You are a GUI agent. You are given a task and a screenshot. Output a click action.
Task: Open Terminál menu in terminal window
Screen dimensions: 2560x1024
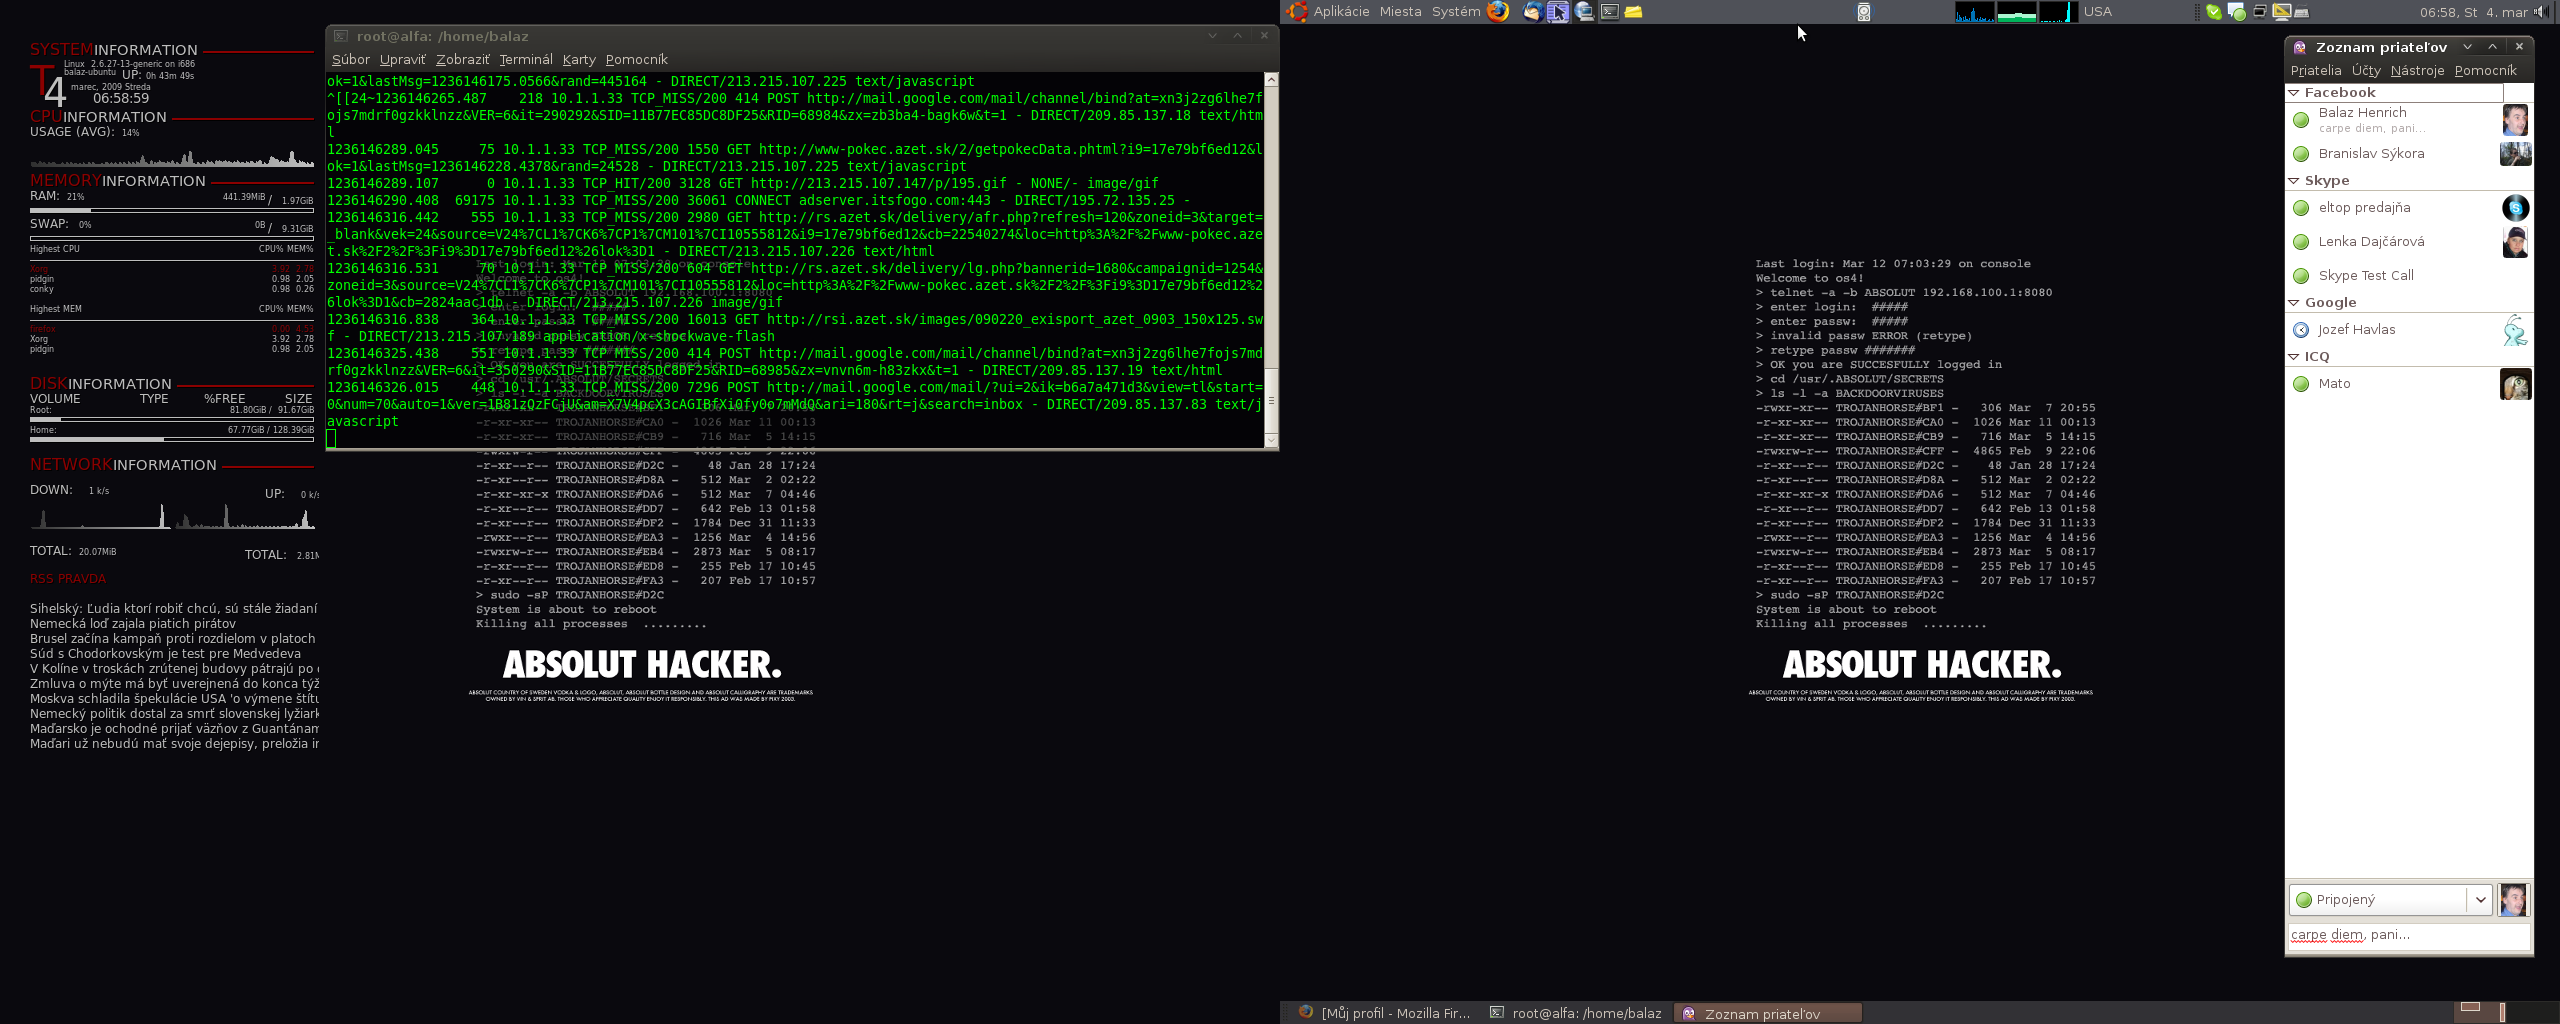[x=526, y=60]
